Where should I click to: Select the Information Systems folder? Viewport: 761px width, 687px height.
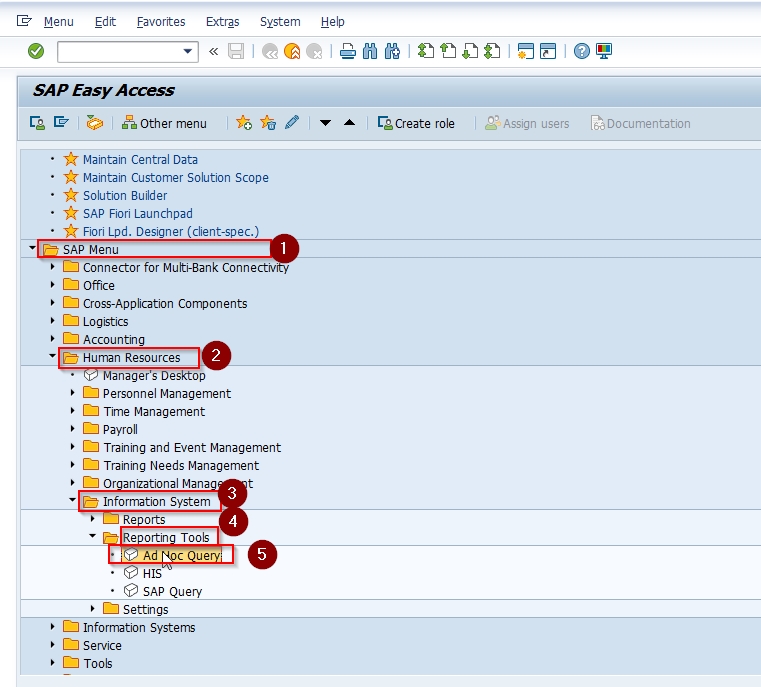point(139,627)
